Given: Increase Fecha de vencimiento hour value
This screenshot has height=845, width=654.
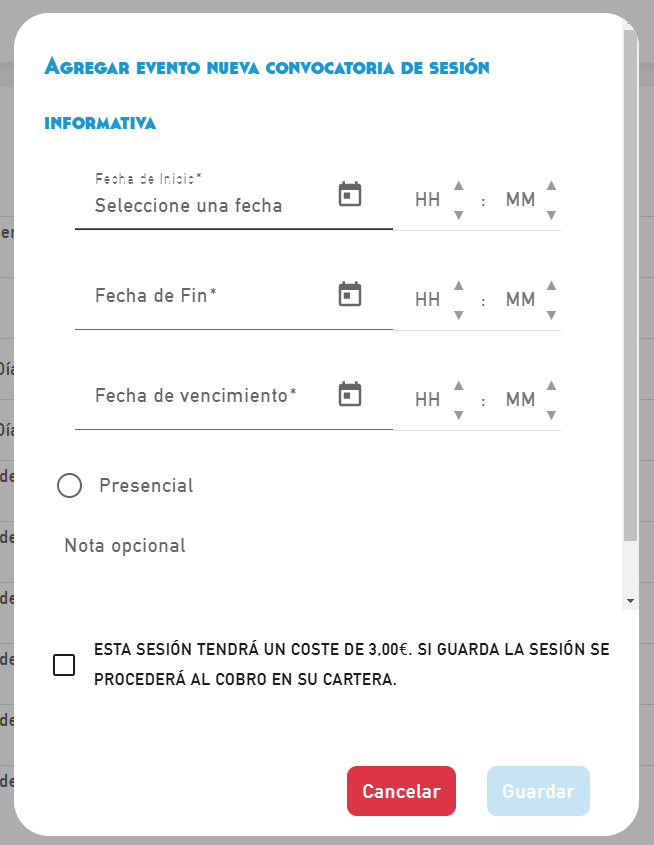Looking at the screenshot, I should click(459, 385).
